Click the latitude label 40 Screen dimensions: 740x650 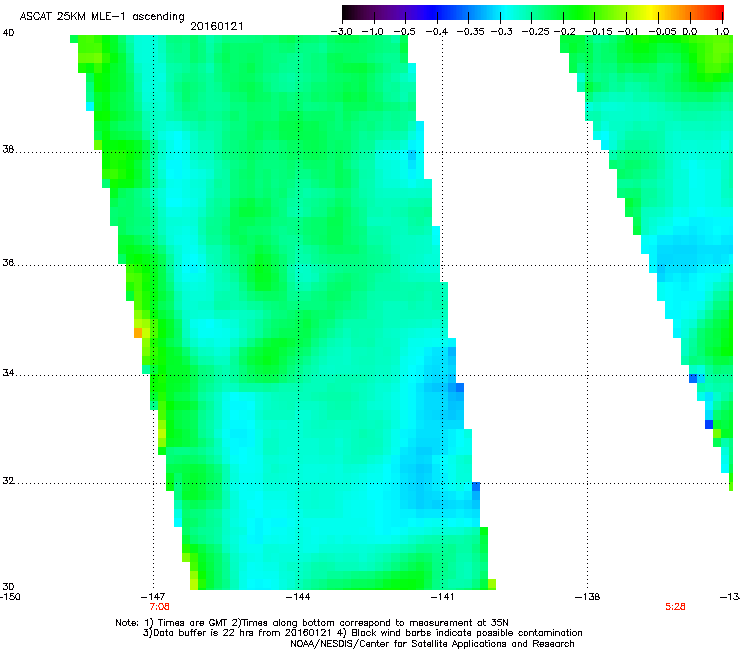click(x=8, y=33)
